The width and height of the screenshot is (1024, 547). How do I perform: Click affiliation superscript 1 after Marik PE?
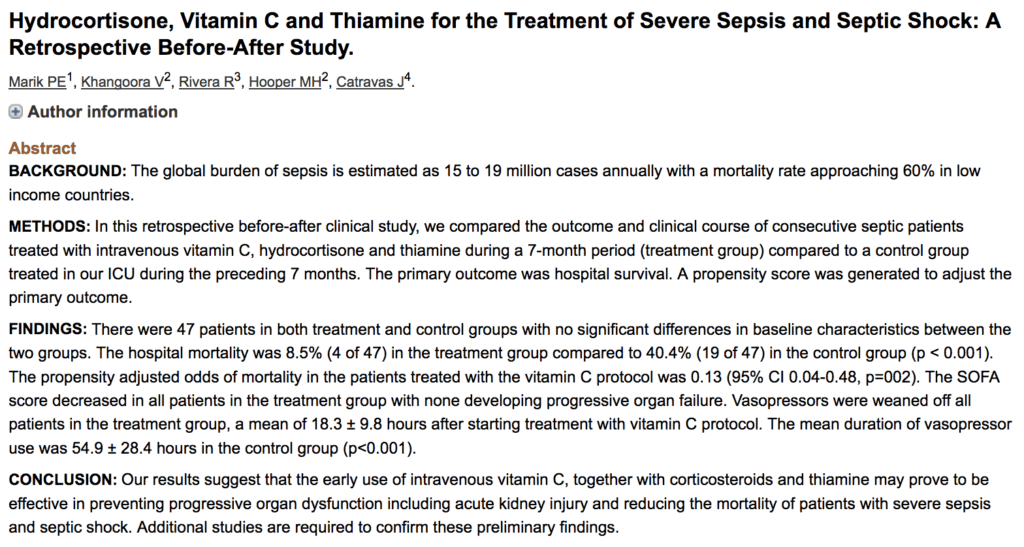70,78
